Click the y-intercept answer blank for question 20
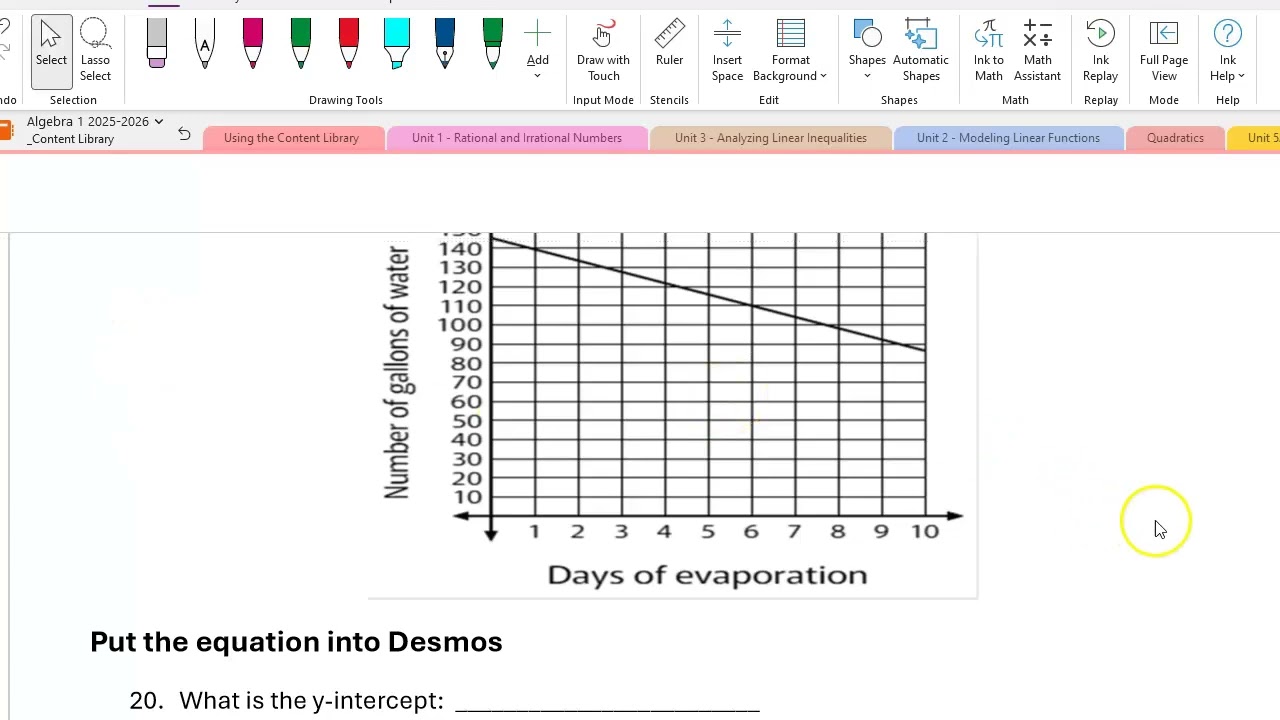Viewport: 1280px width, 720px height. (x=607, y=701)
